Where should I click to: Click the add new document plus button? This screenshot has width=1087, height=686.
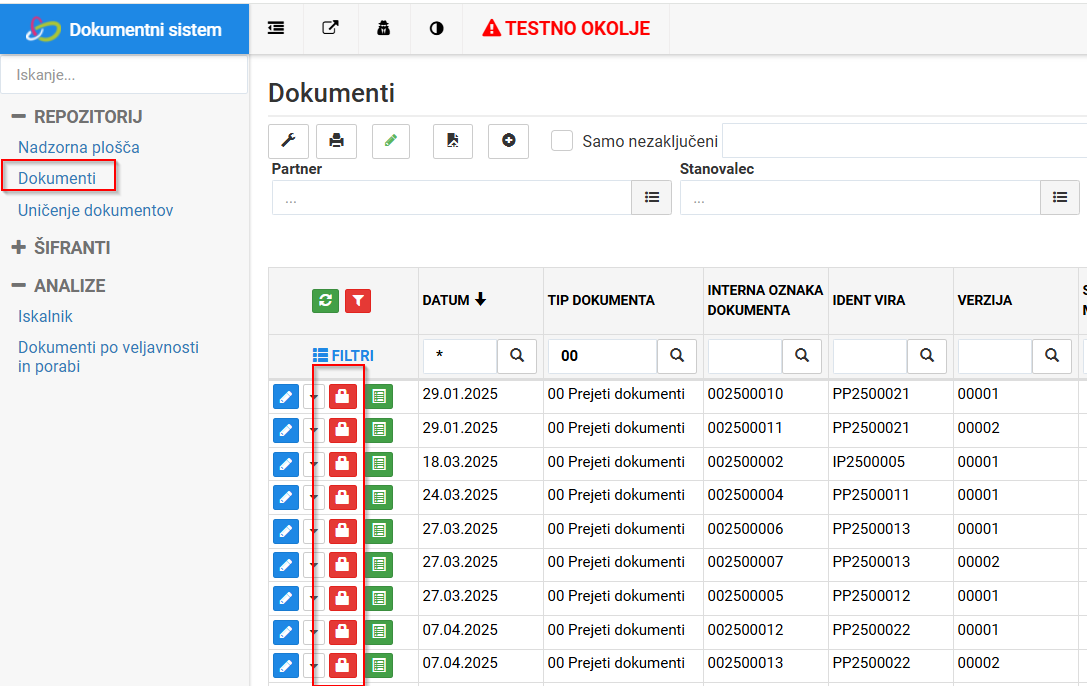[508, 141]
